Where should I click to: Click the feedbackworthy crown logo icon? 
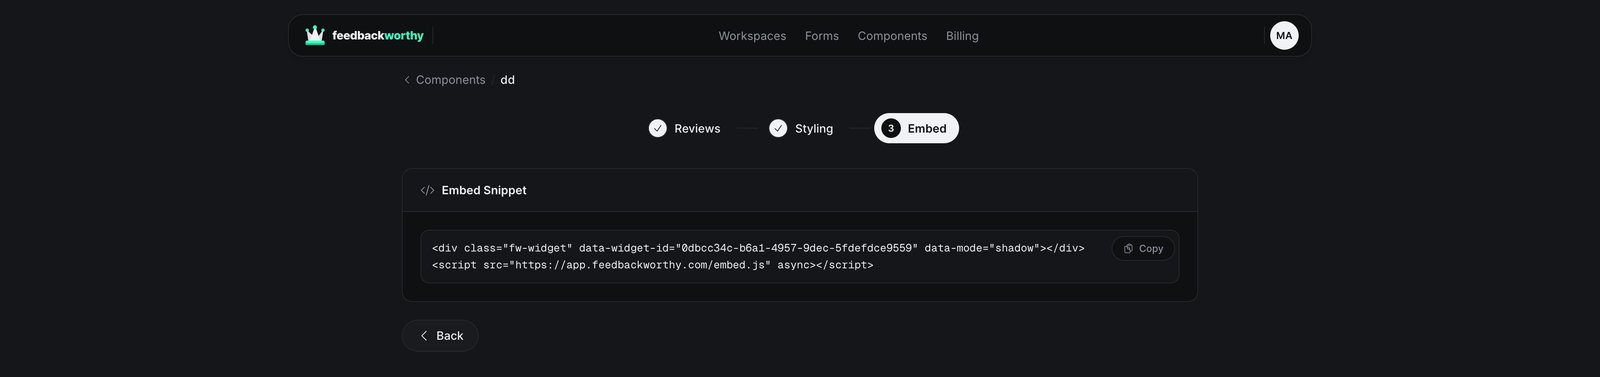coord(315,35)
